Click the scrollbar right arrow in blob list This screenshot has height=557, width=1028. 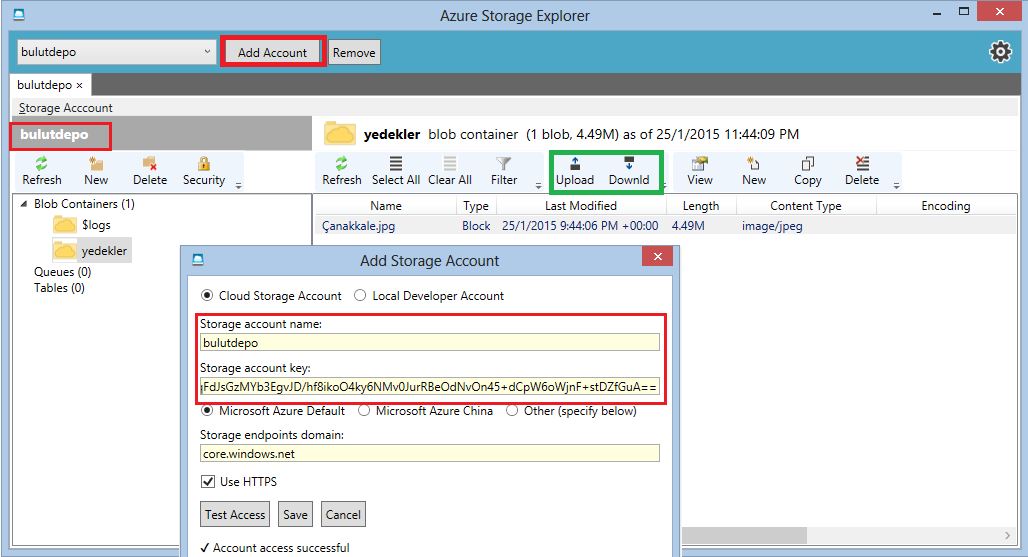tap(1008, 535)
